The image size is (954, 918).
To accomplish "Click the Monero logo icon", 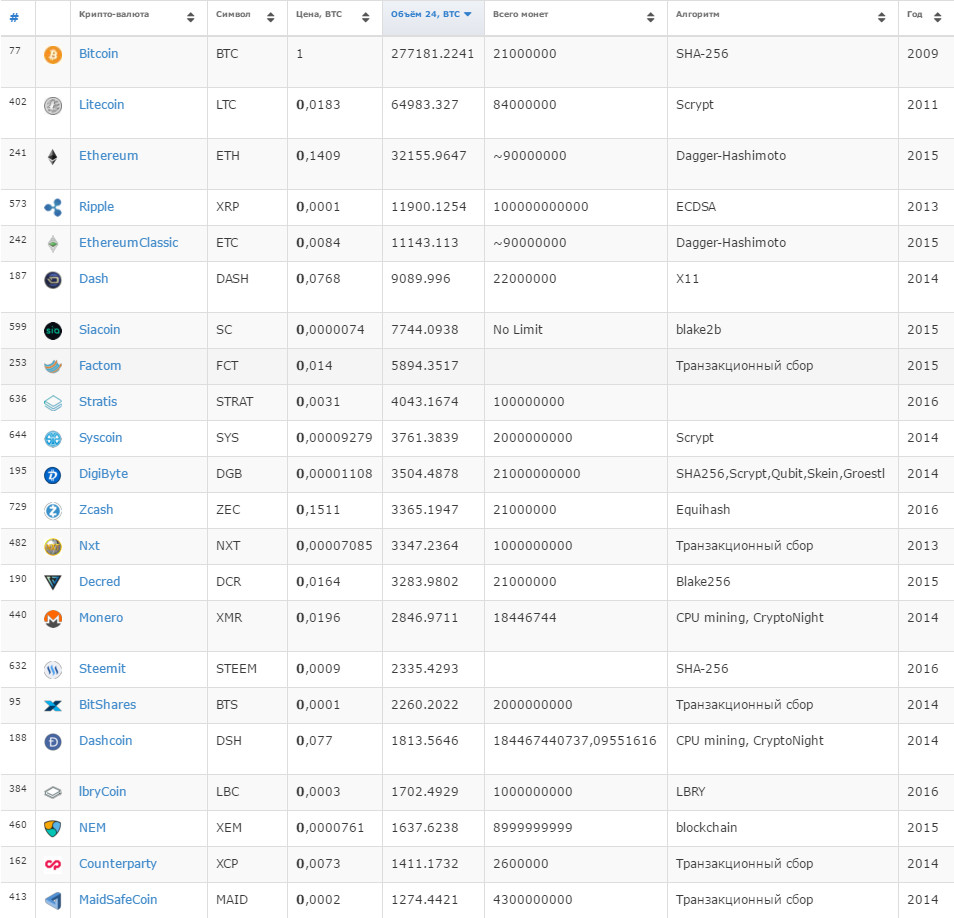I will pyautogui.click(x=53, y=619).
